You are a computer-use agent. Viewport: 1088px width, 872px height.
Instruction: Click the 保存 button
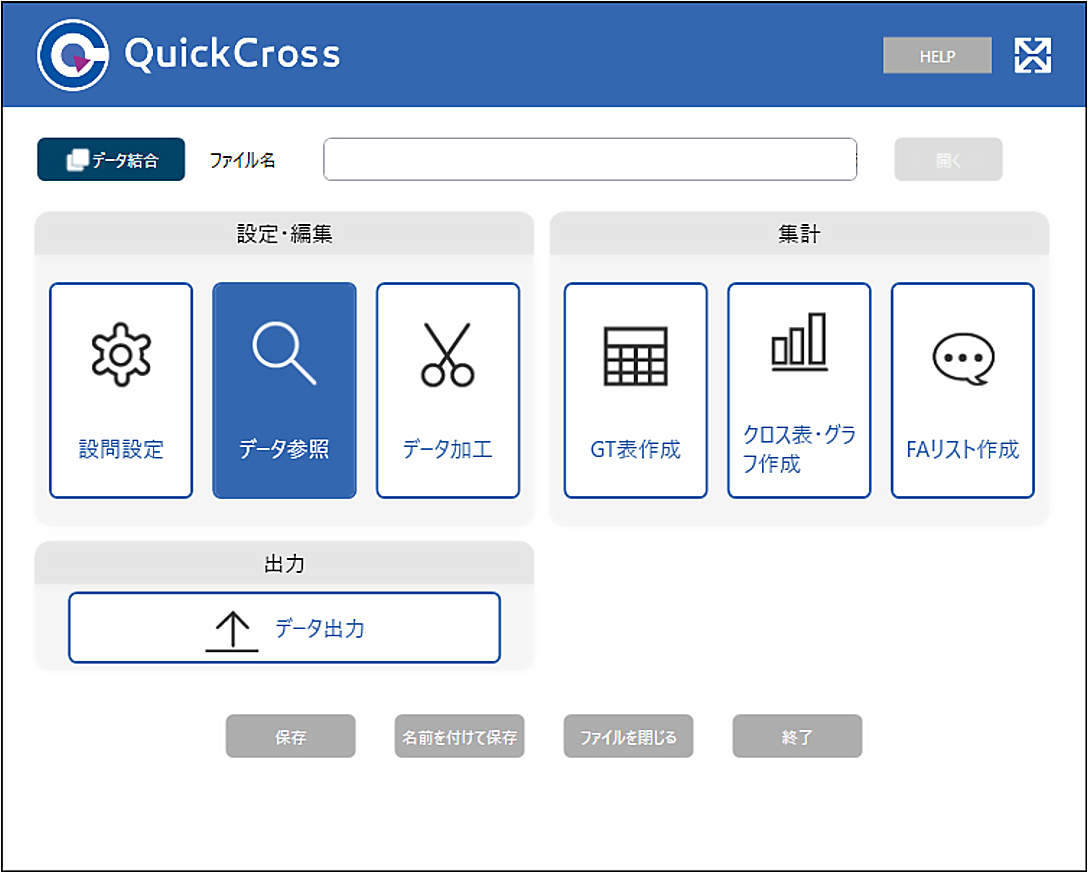click(x=291, y=736)
